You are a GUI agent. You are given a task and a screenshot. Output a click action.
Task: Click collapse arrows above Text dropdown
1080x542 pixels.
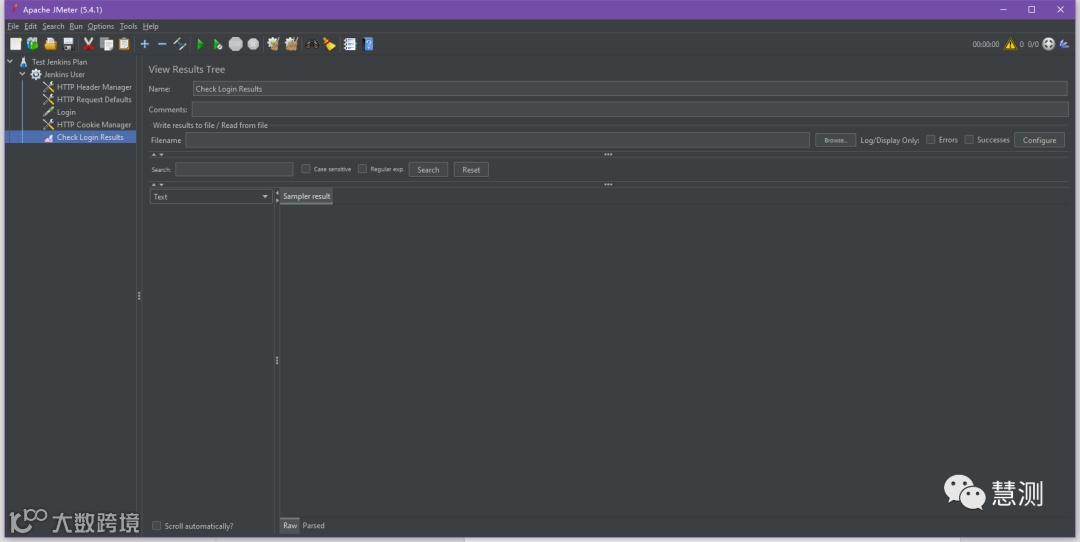tap(158, 185)
